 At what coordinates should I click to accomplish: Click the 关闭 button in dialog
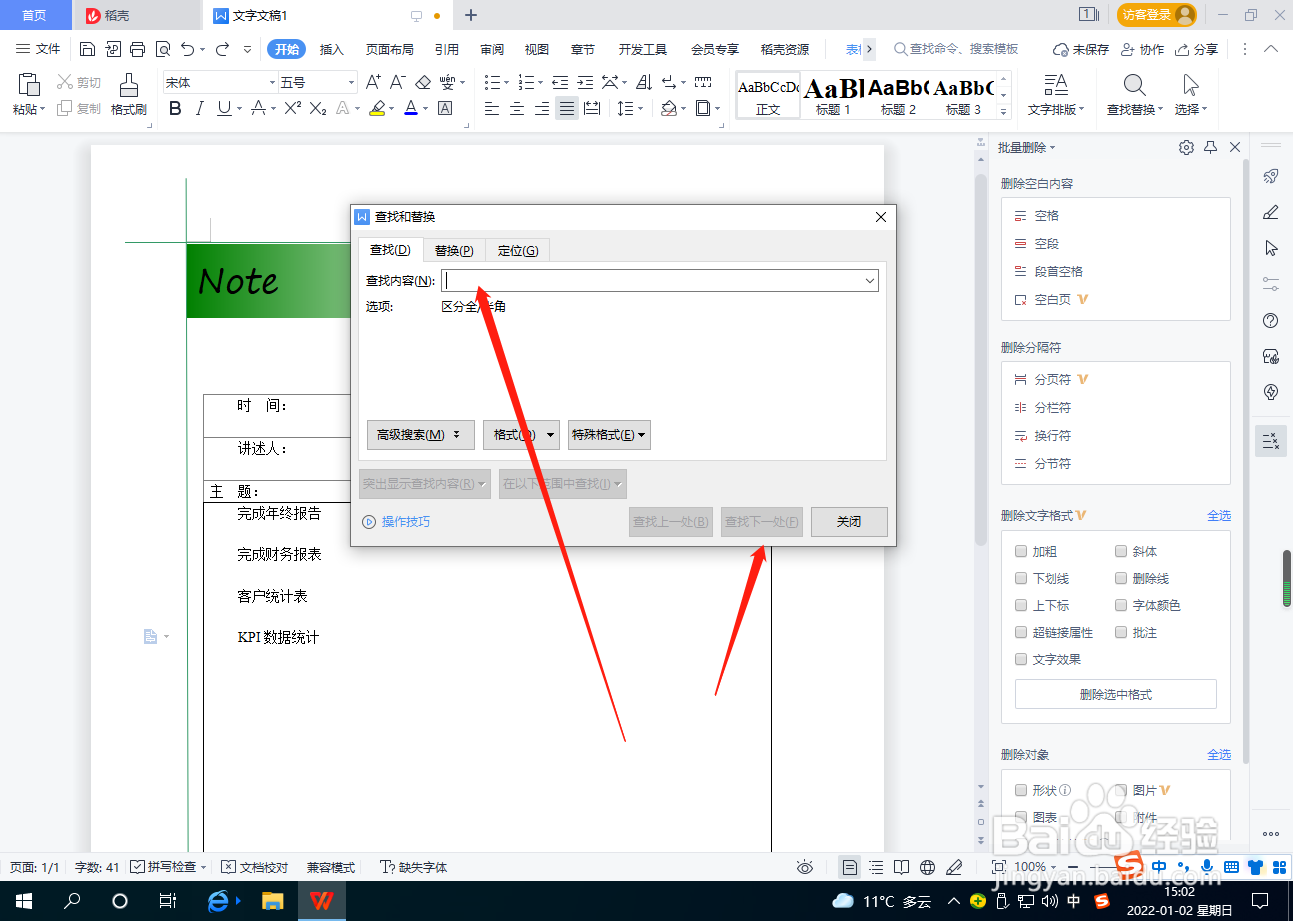click(x=849, y=521)
